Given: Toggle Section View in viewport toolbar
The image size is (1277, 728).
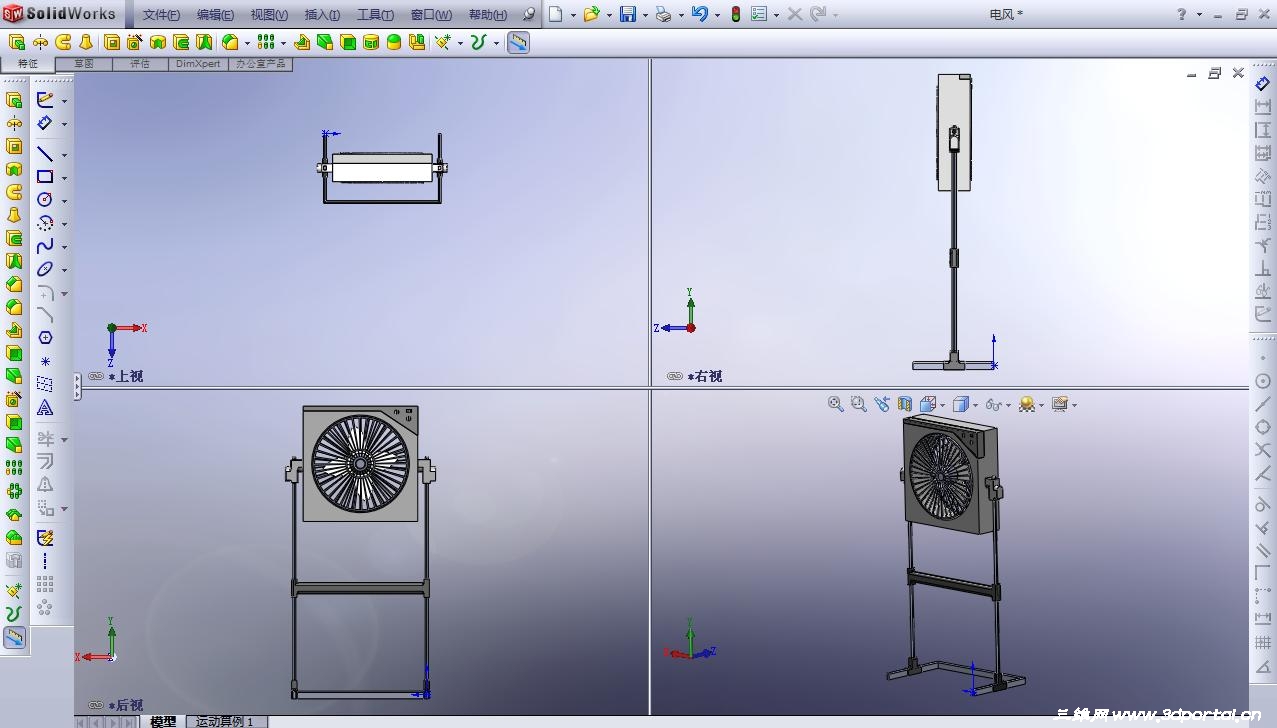Looking at the screenshot, I should [x=904, y=404].
